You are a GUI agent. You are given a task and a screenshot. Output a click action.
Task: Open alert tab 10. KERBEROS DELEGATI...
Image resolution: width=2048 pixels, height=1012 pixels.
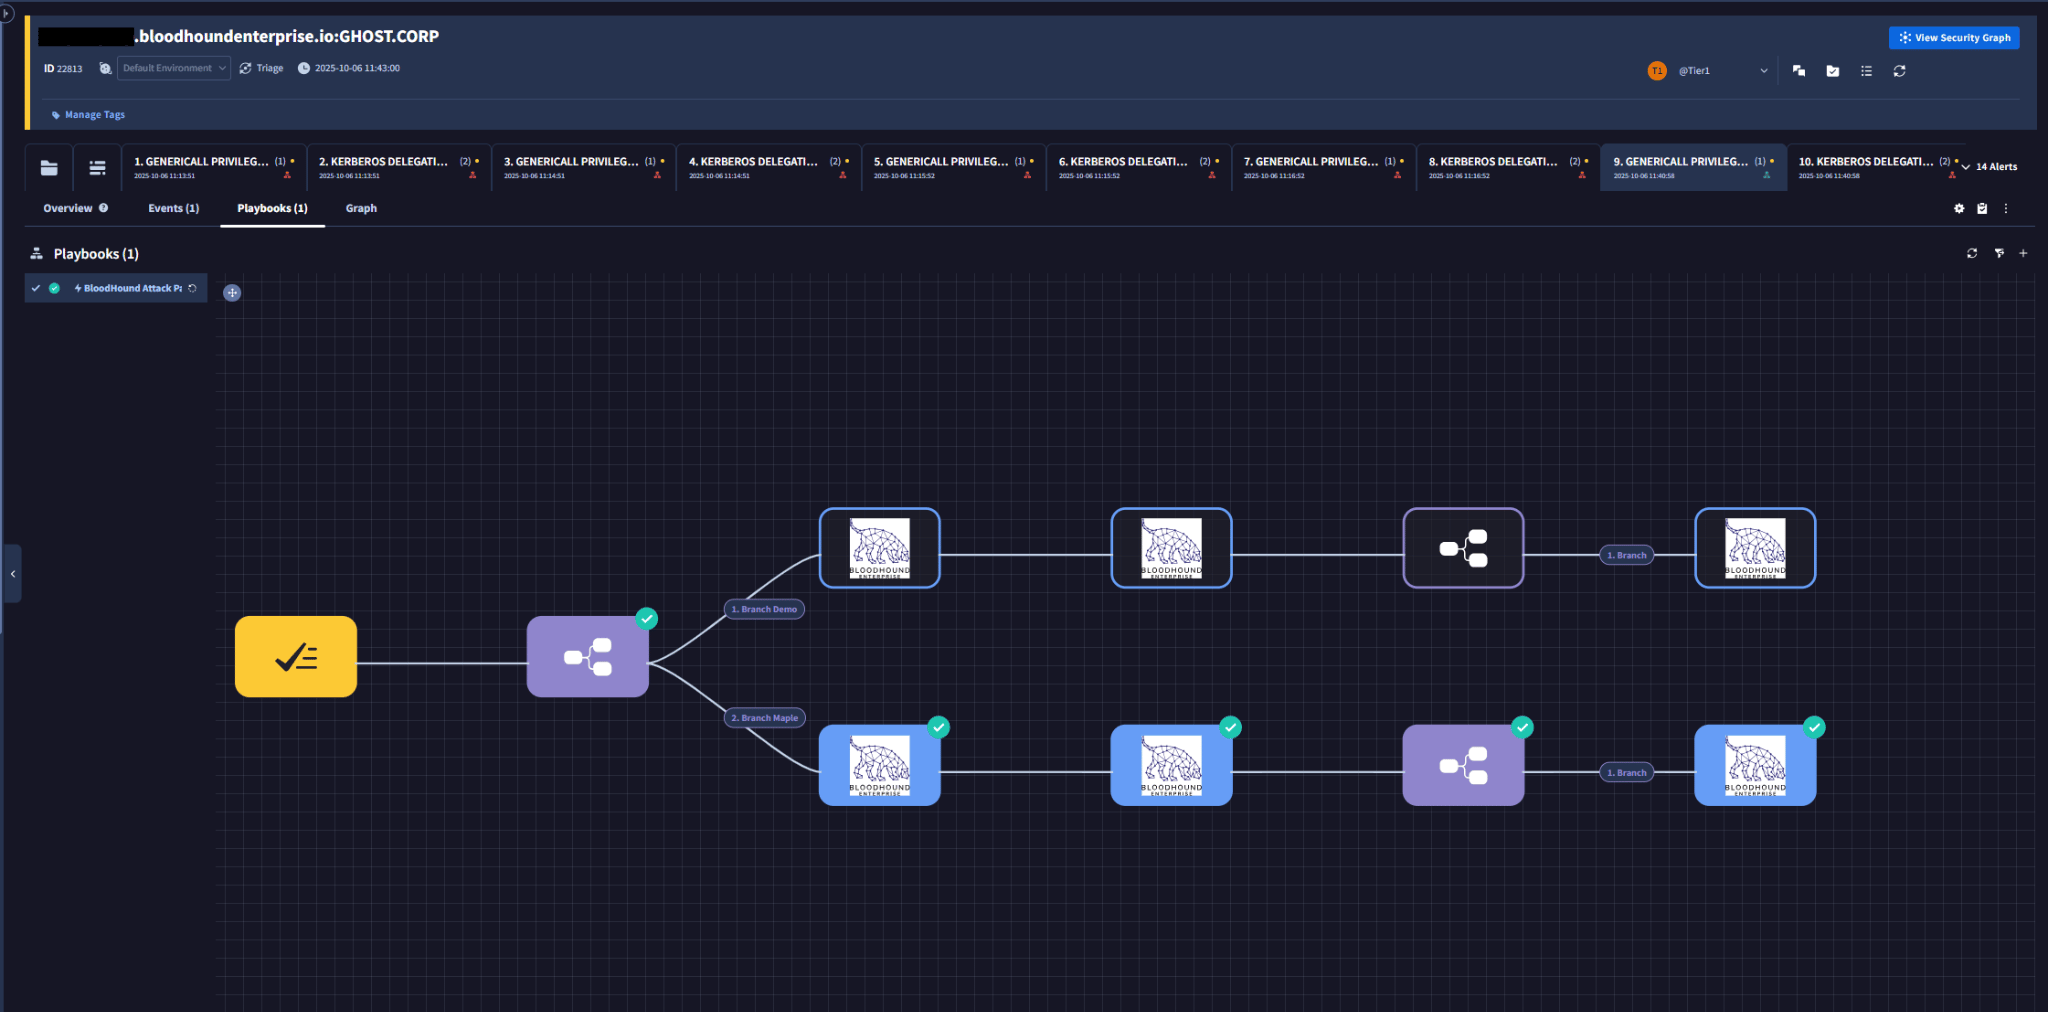click(x=1873, y=167)
